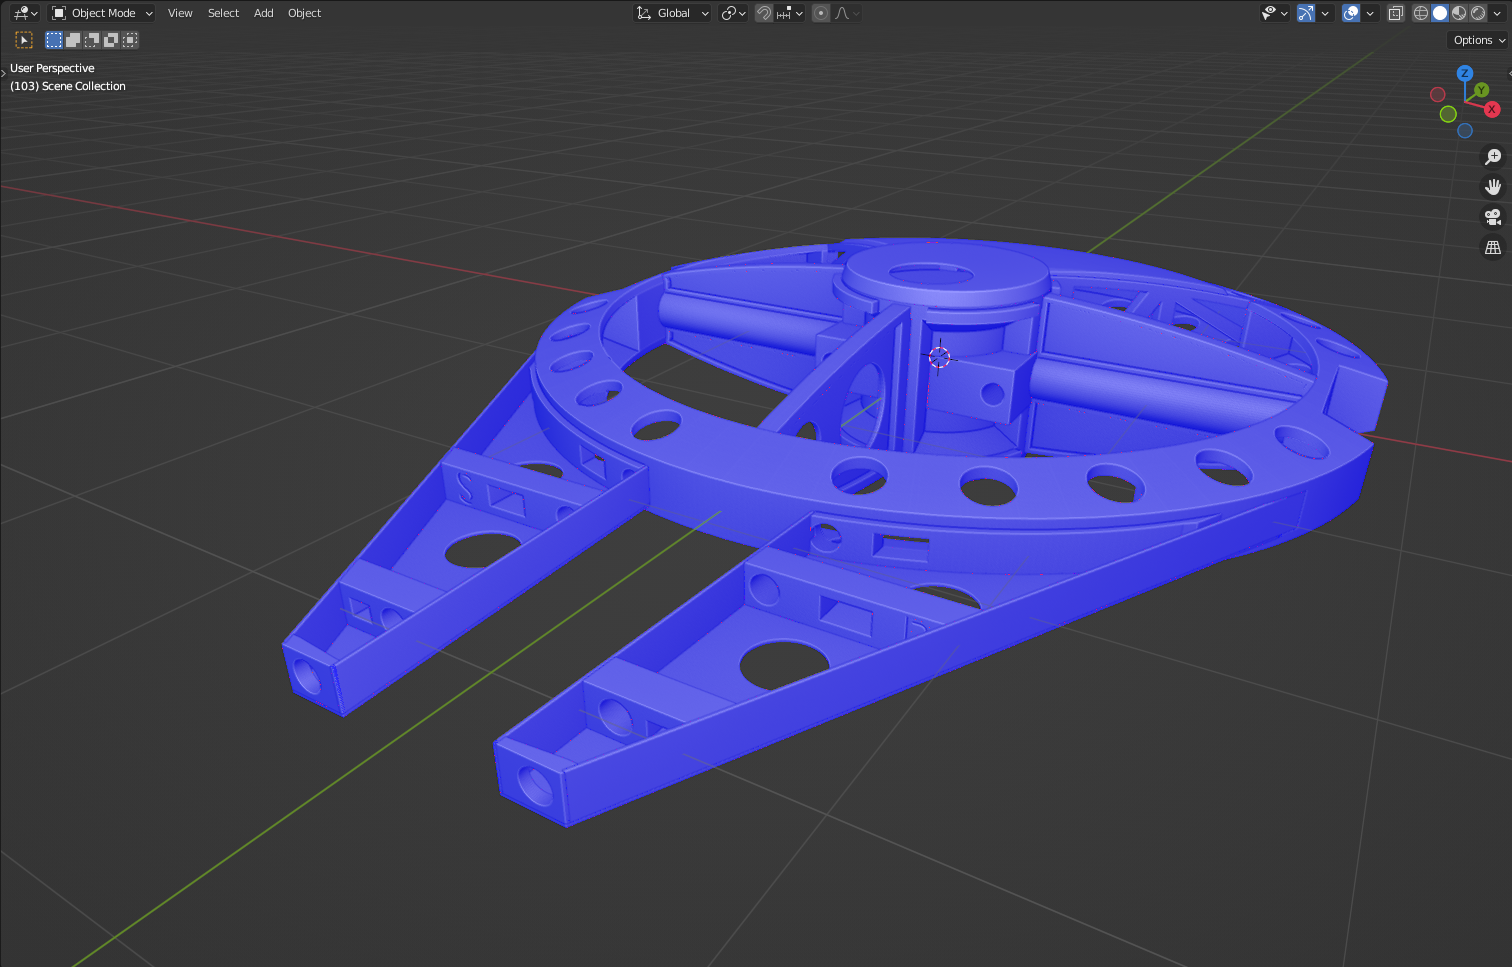Click the X axis on navigation gizmo

coord(1492,109)
